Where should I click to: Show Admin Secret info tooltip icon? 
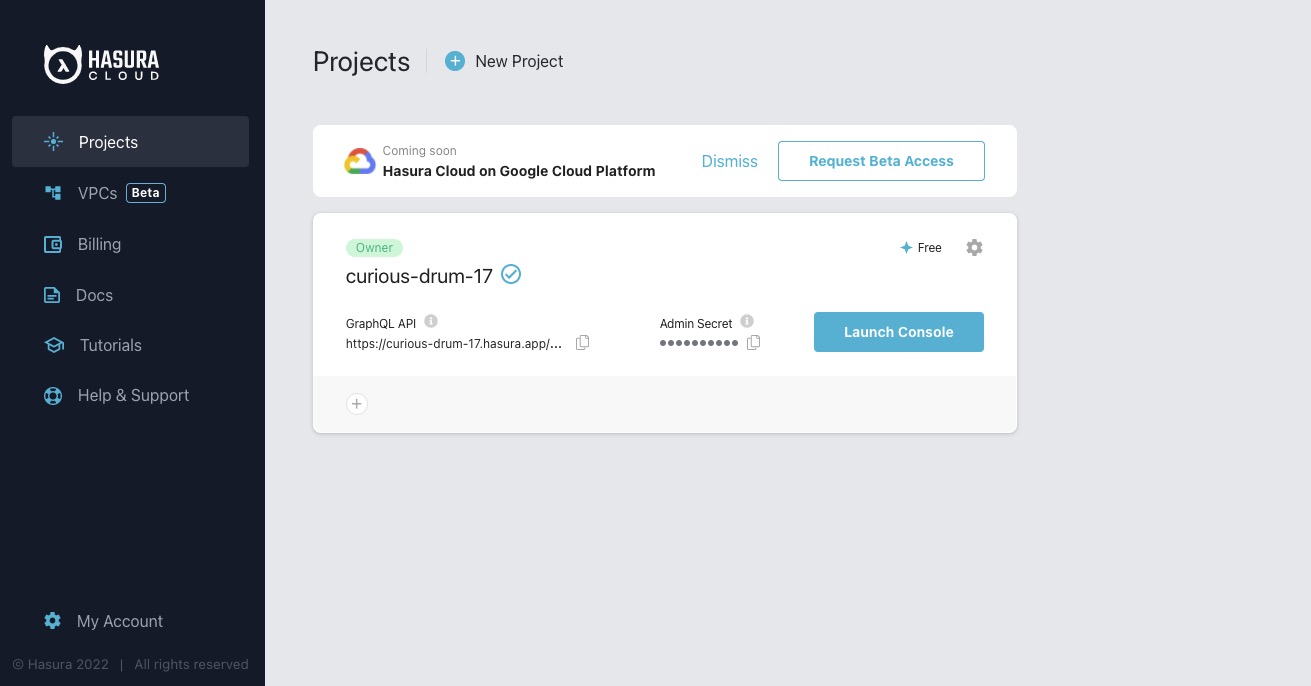click(747, 321)
